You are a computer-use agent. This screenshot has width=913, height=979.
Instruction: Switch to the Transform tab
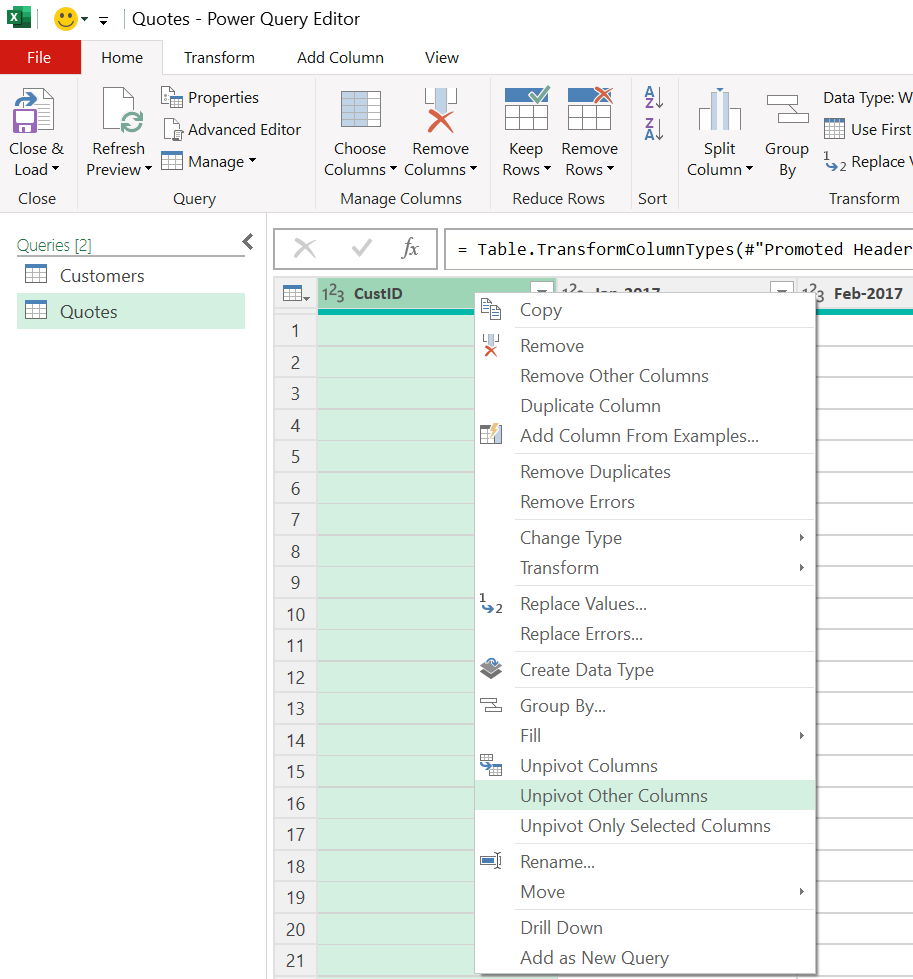(219, 57)
